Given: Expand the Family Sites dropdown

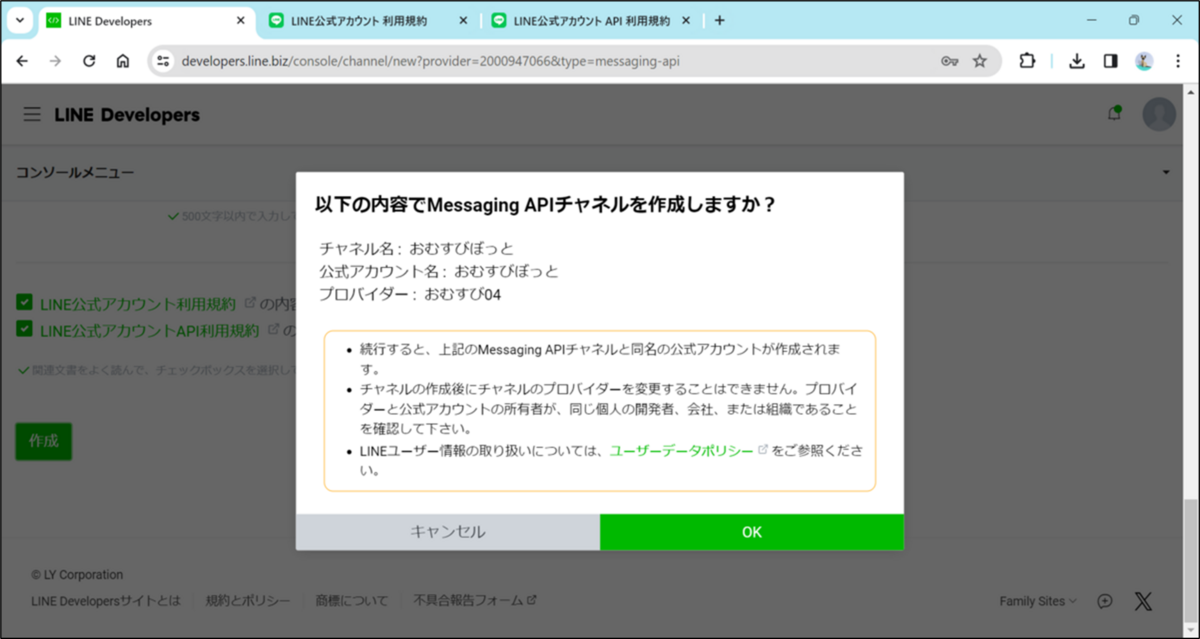Looking at the screenshot, I should click(x=1038, y=601).
